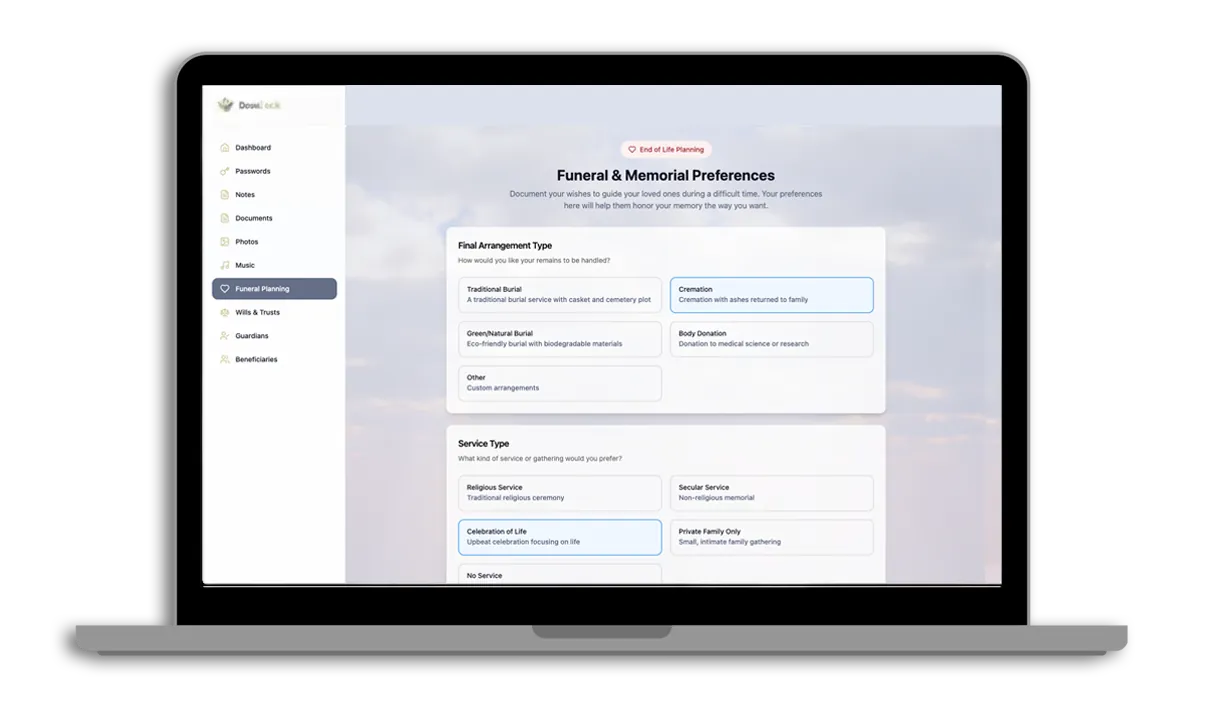Viewport: 1207px width, 711px height.
Task: Pick the Body Donation option
Action: click(771, 339)
